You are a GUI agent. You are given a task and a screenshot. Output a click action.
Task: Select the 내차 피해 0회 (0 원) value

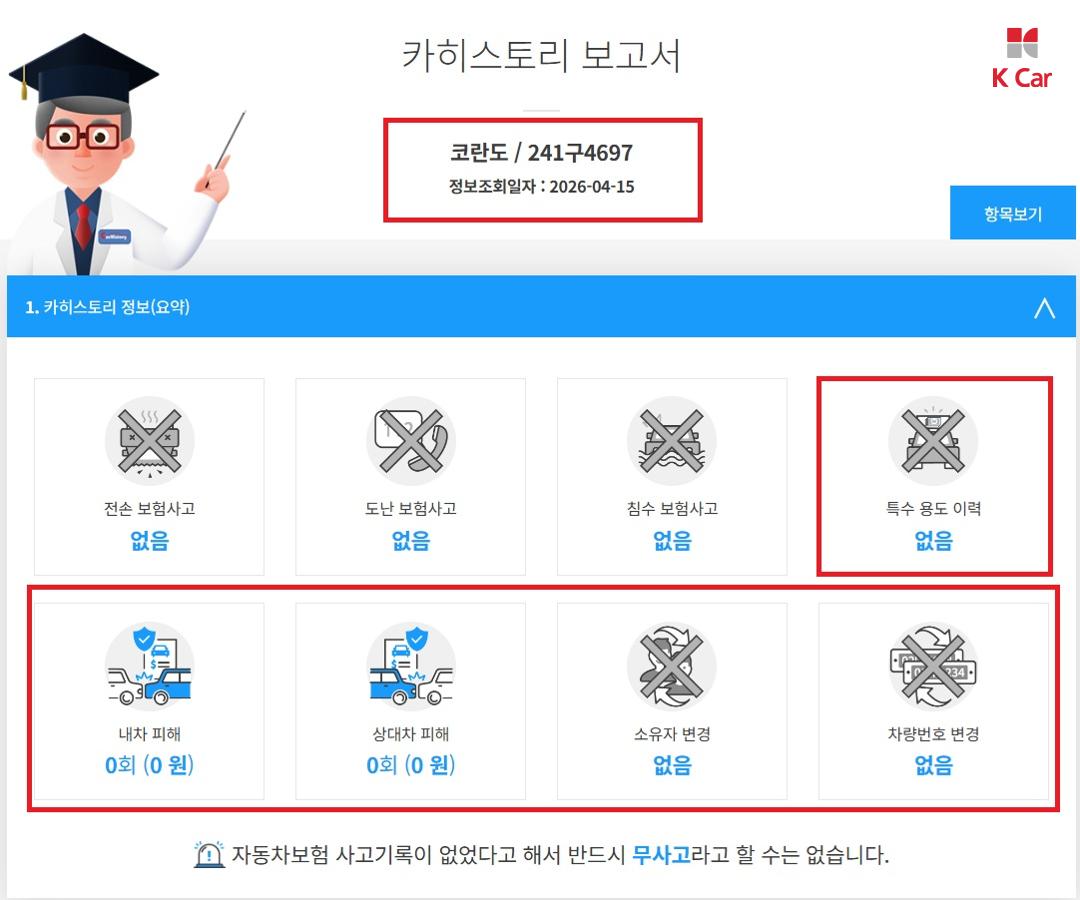click(149, 765)
